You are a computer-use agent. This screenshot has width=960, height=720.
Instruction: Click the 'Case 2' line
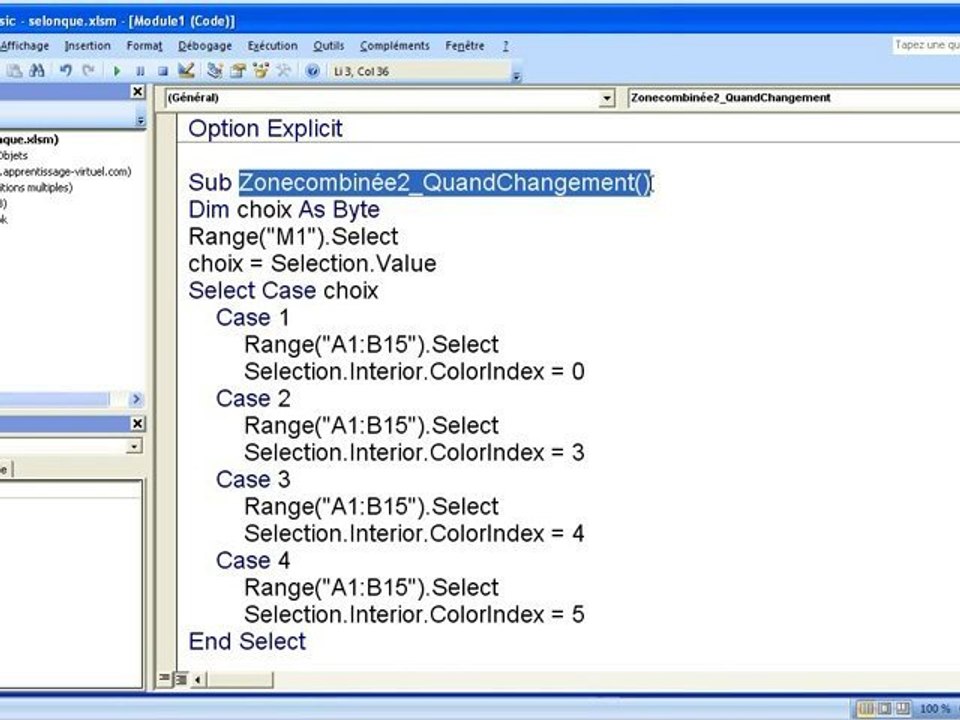(x=253, y=399)
